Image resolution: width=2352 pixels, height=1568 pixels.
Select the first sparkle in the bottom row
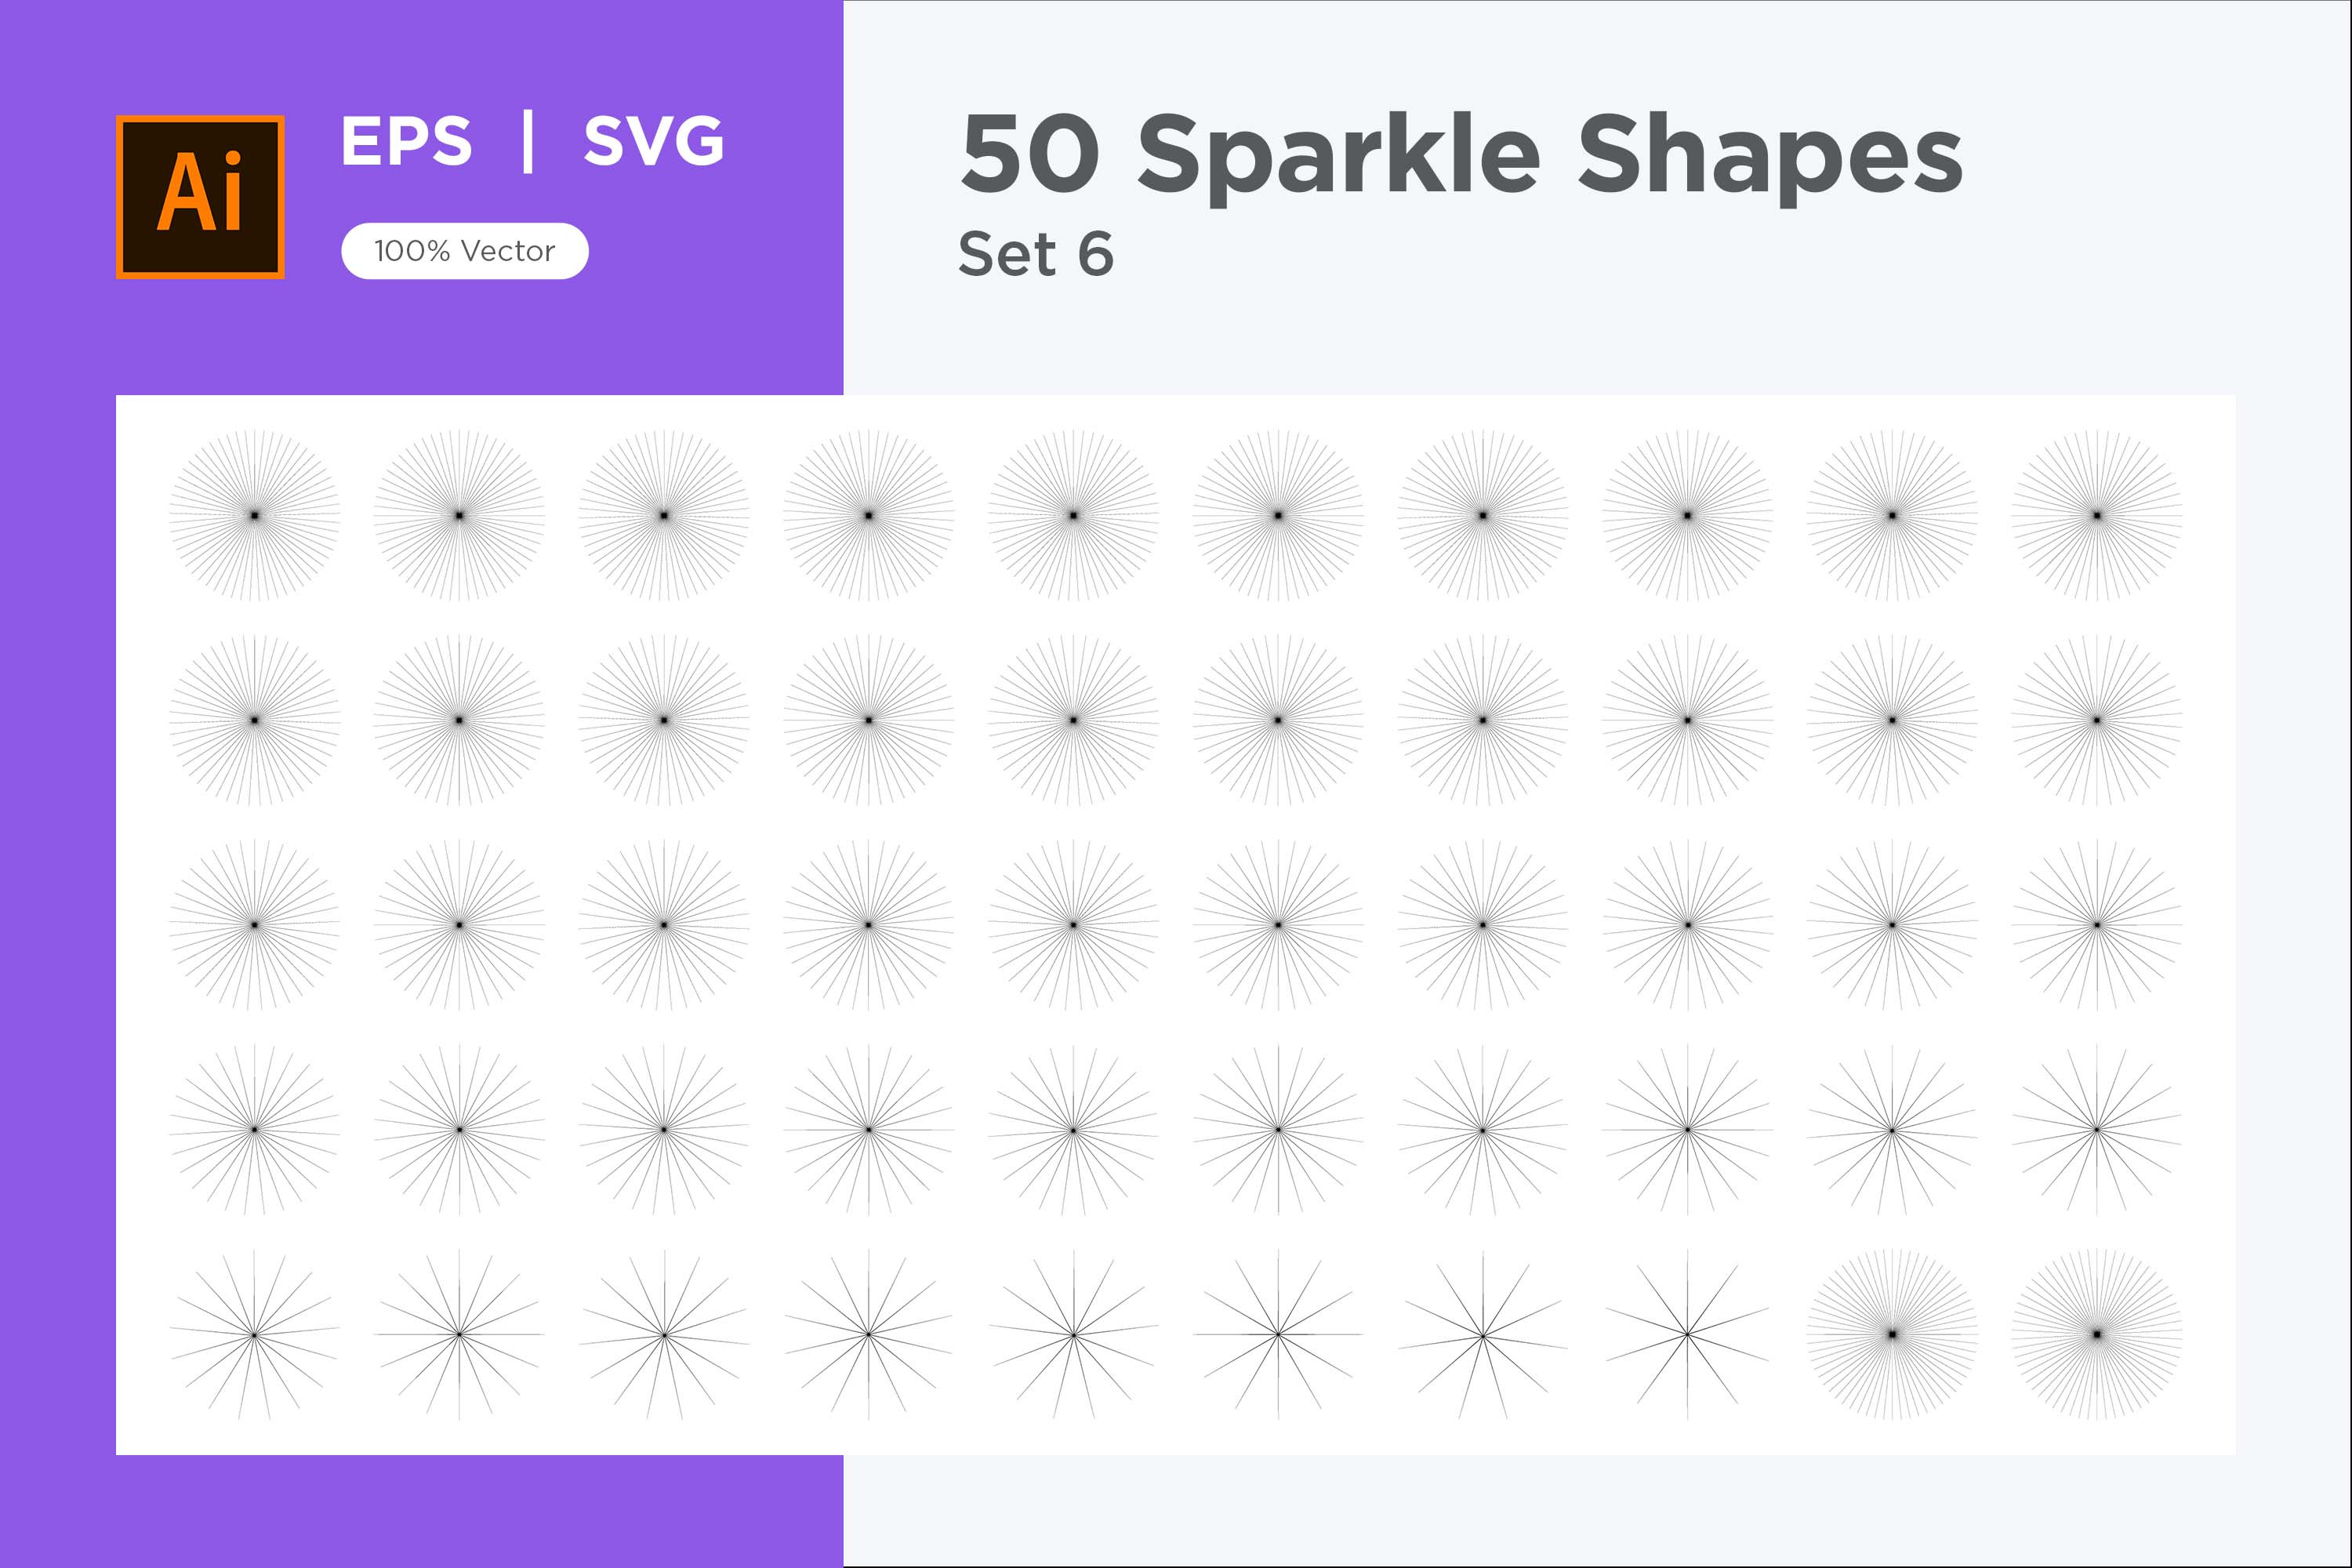click(x=255, y=1335)
